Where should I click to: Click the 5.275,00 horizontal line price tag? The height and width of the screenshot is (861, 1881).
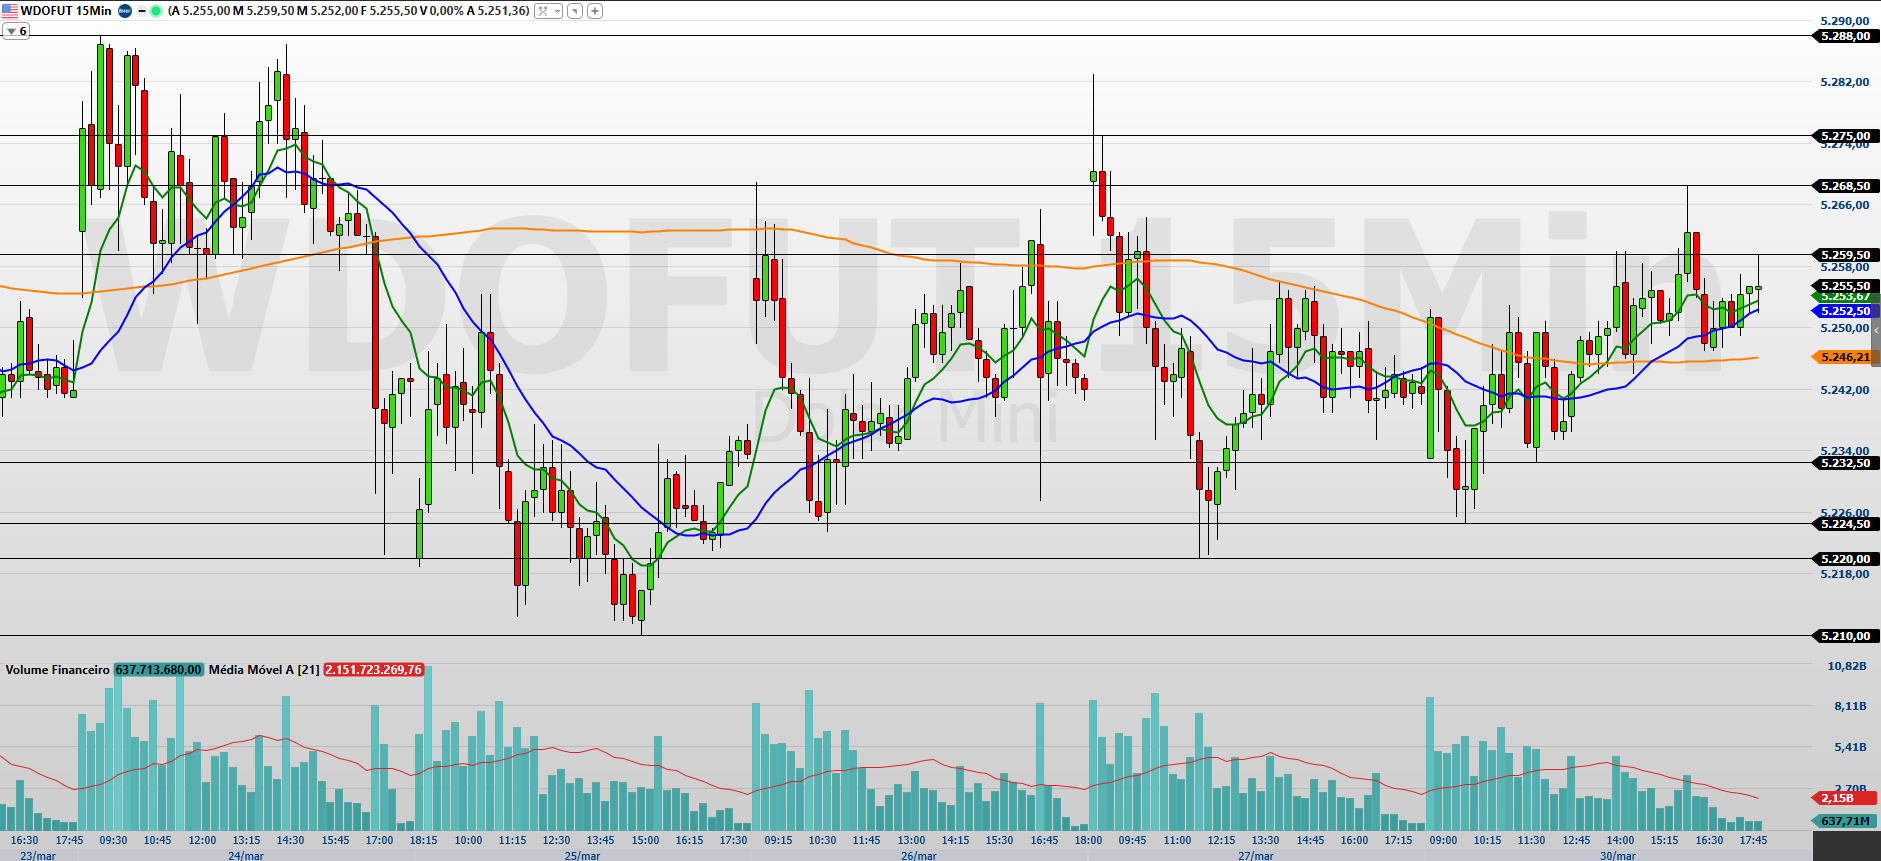point(1845,136)
